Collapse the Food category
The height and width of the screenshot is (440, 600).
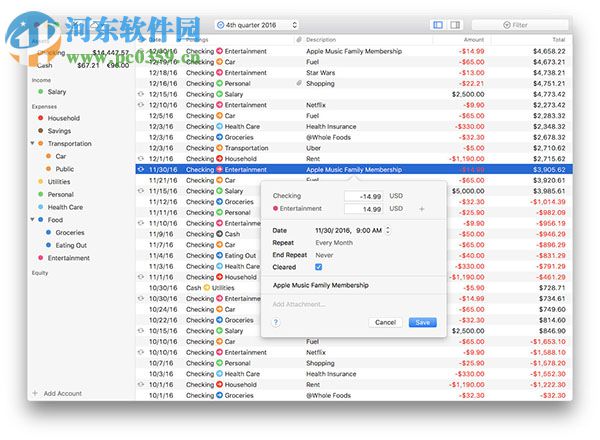pos(33,220)
